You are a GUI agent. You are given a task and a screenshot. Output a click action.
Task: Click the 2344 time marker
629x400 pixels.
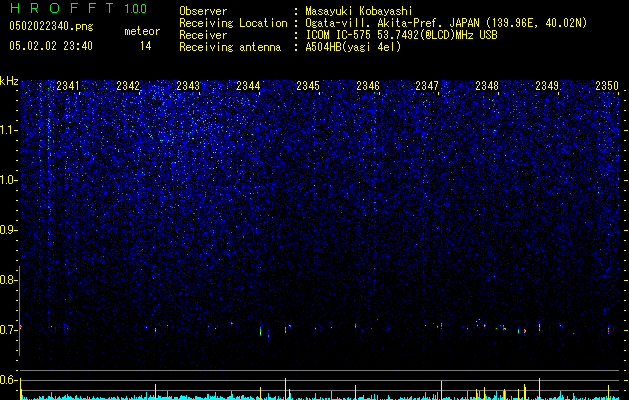[248, 86]
